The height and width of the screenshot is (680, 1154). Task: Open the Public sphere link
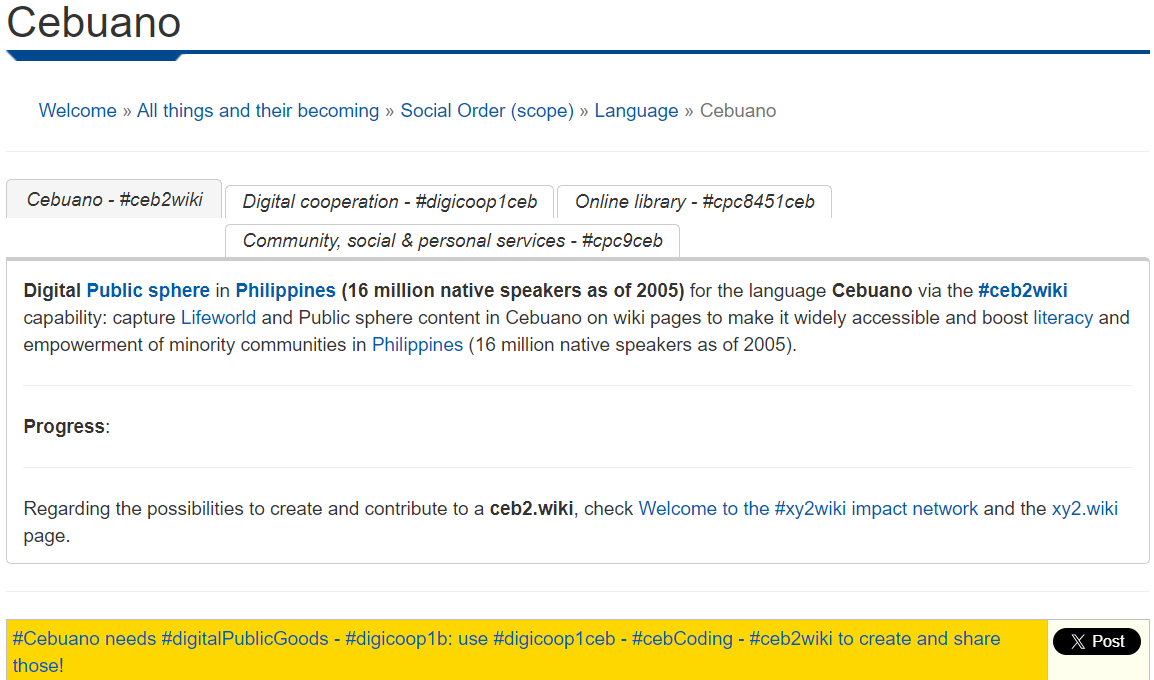click(145, 290)
